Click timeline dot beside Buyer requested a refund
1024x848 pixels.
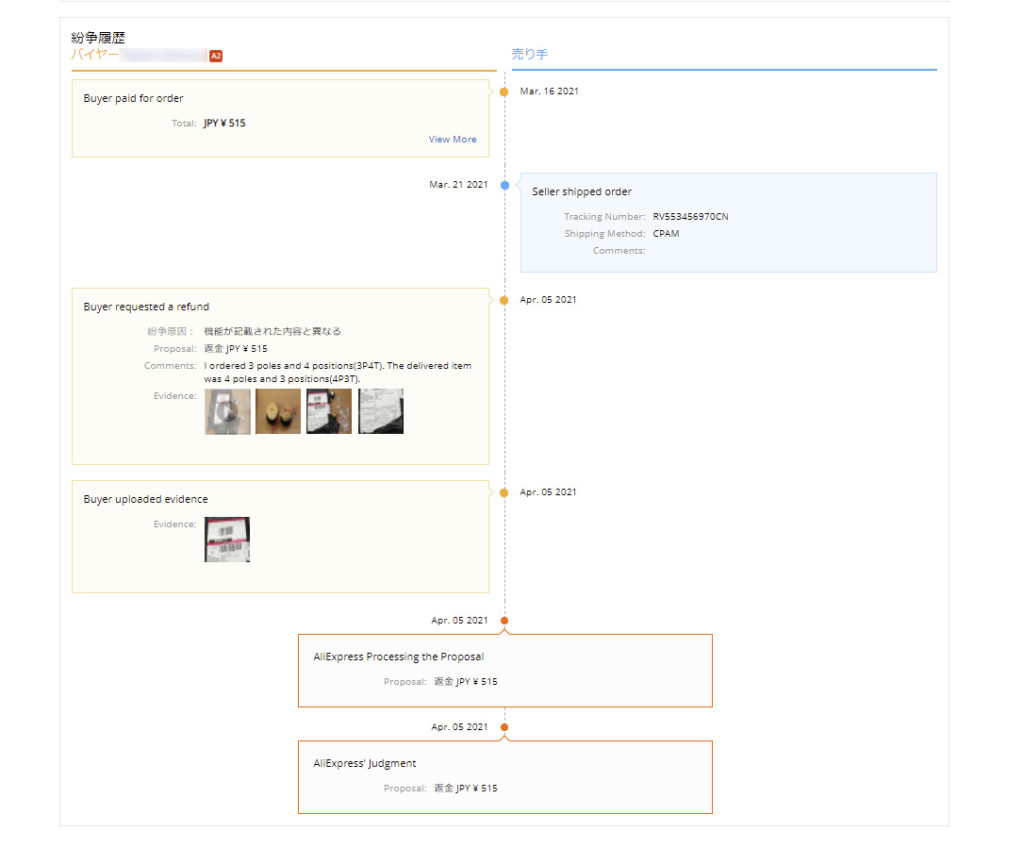504,300
